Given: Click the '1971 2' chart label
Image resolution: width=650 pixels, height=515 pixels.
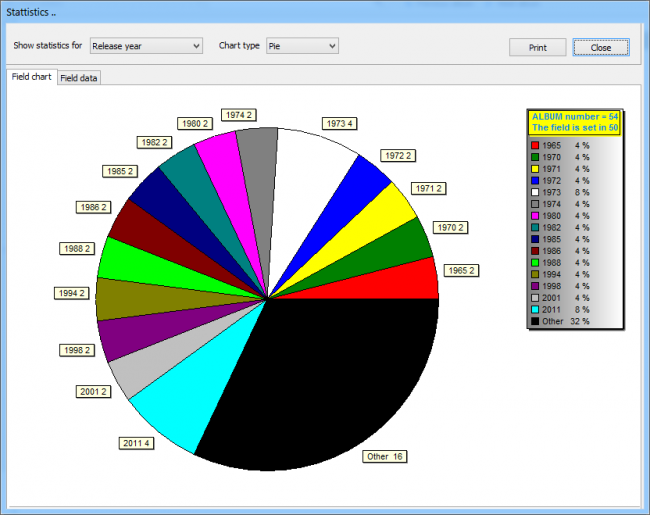Looking at the screenshot, I should (428, 189).
